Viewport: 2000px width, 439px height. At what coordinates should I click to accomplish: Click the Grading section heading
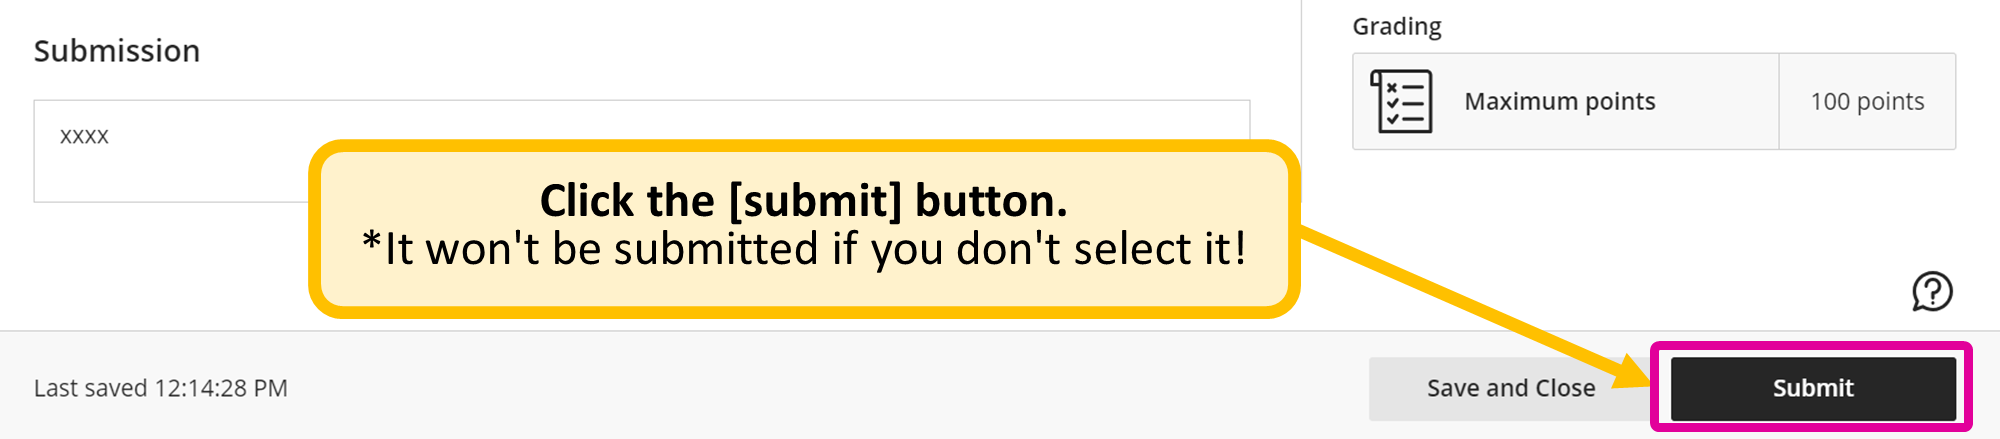(1396, 27)
